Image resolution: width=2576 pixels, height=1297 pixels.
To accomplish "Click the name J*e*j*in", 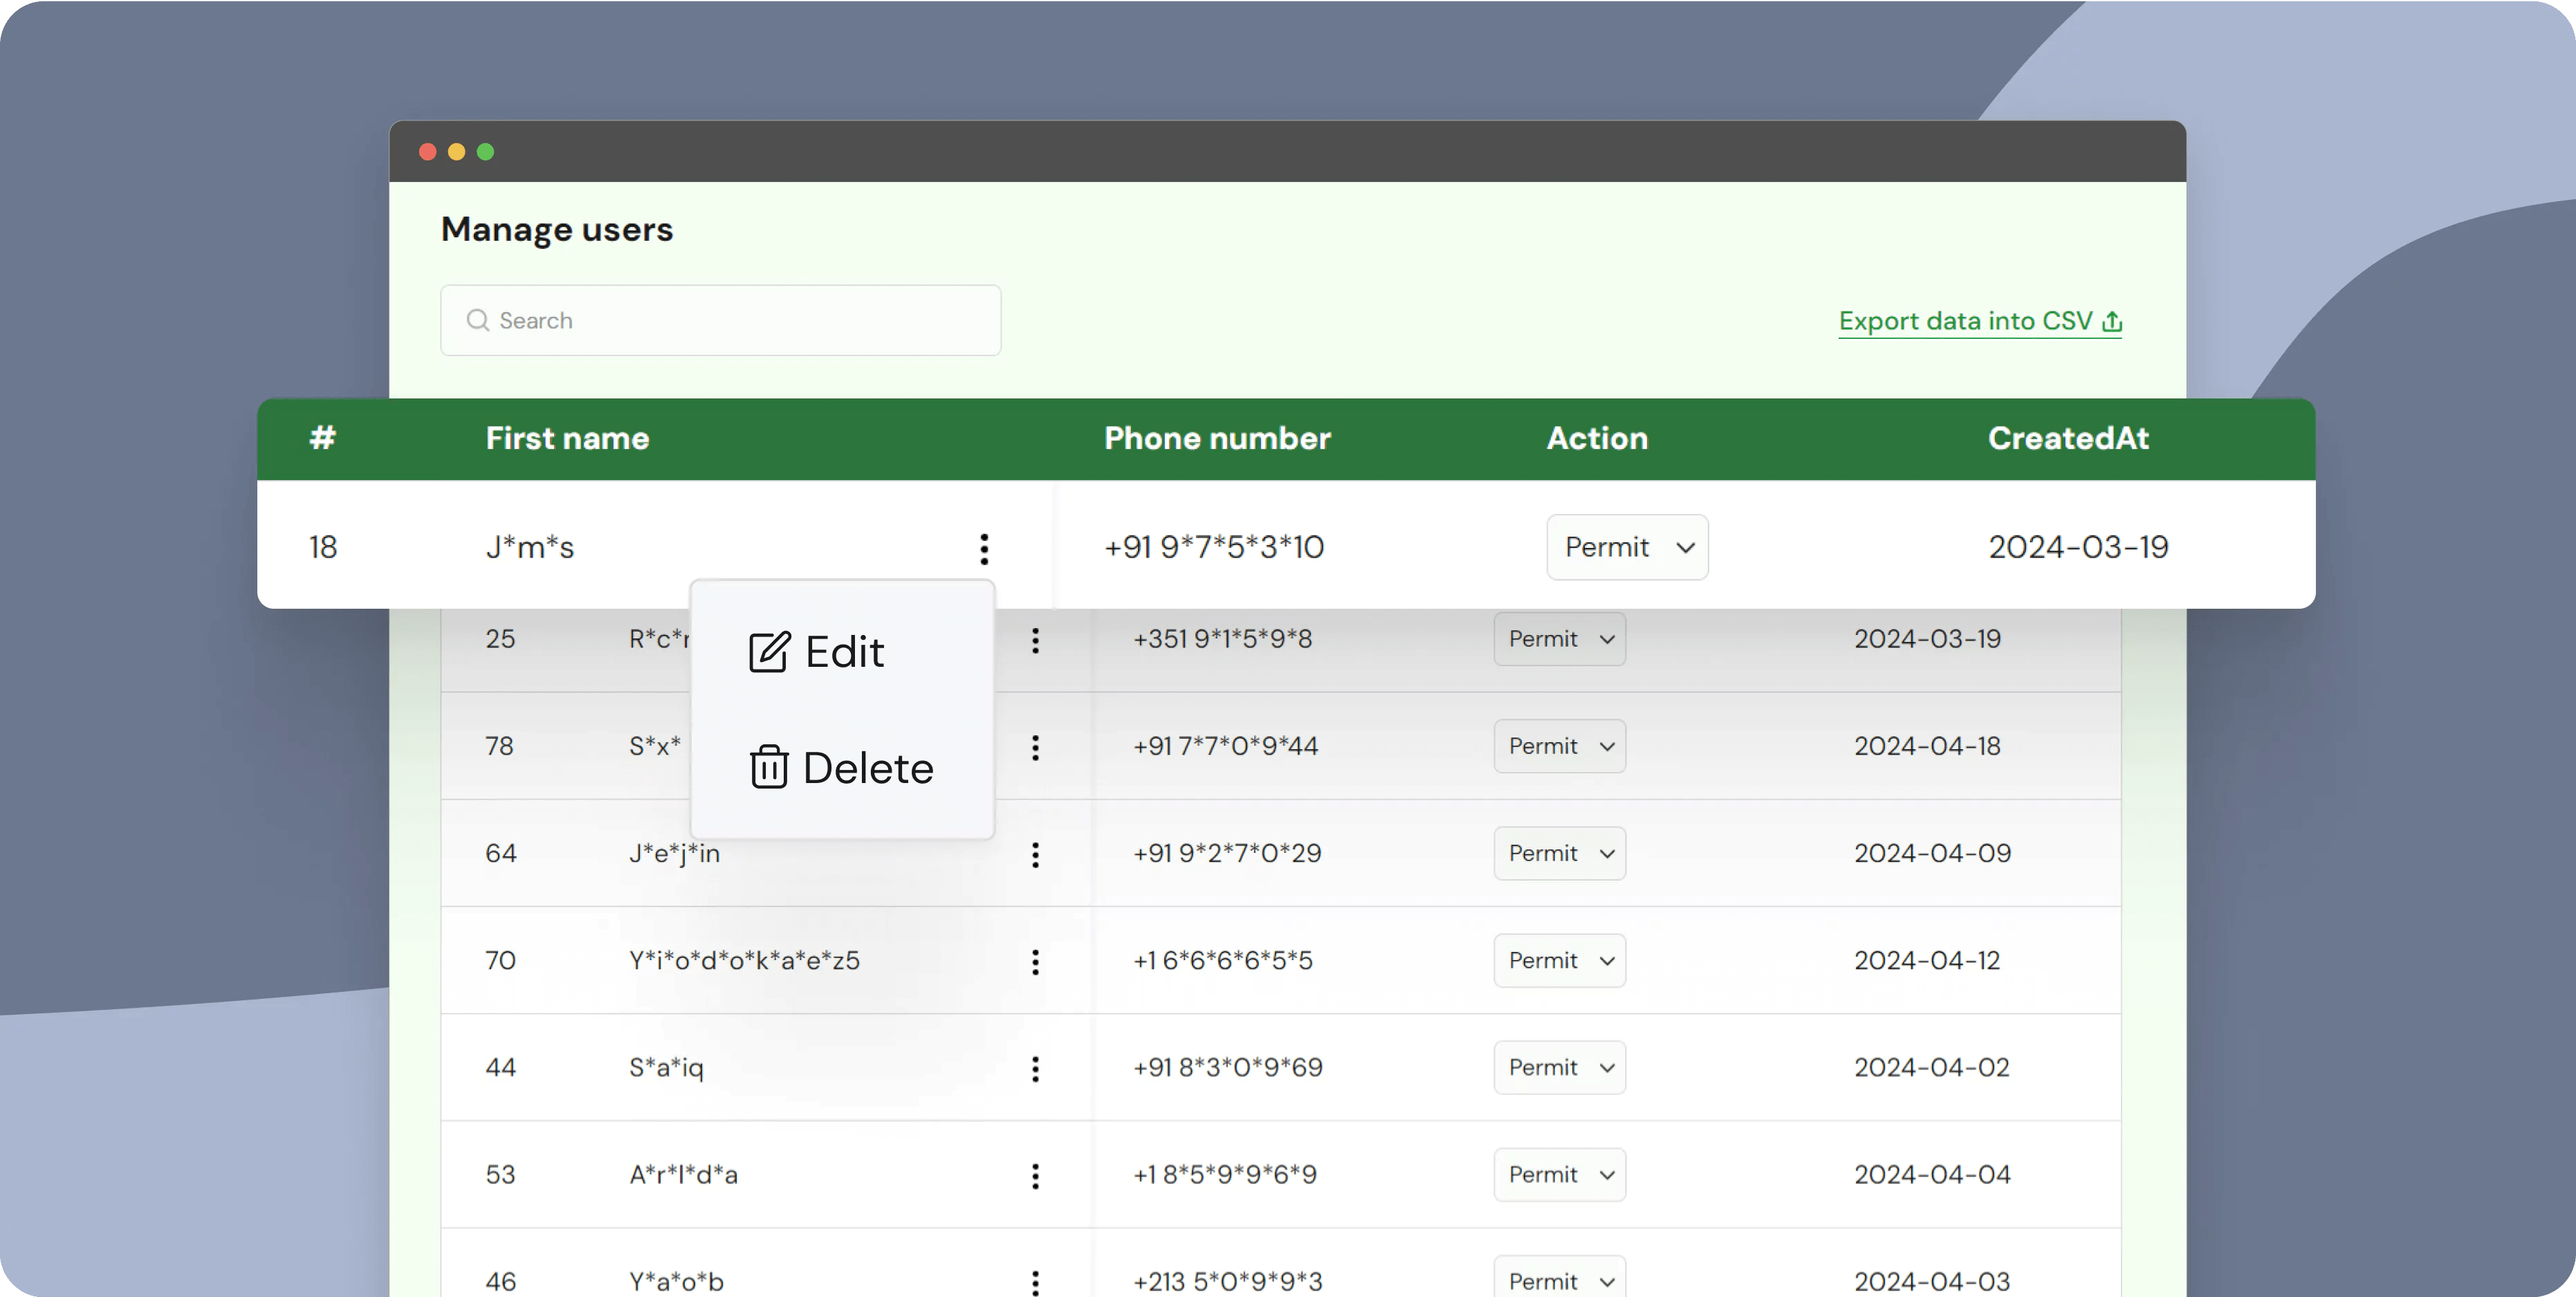I will 674,854.
